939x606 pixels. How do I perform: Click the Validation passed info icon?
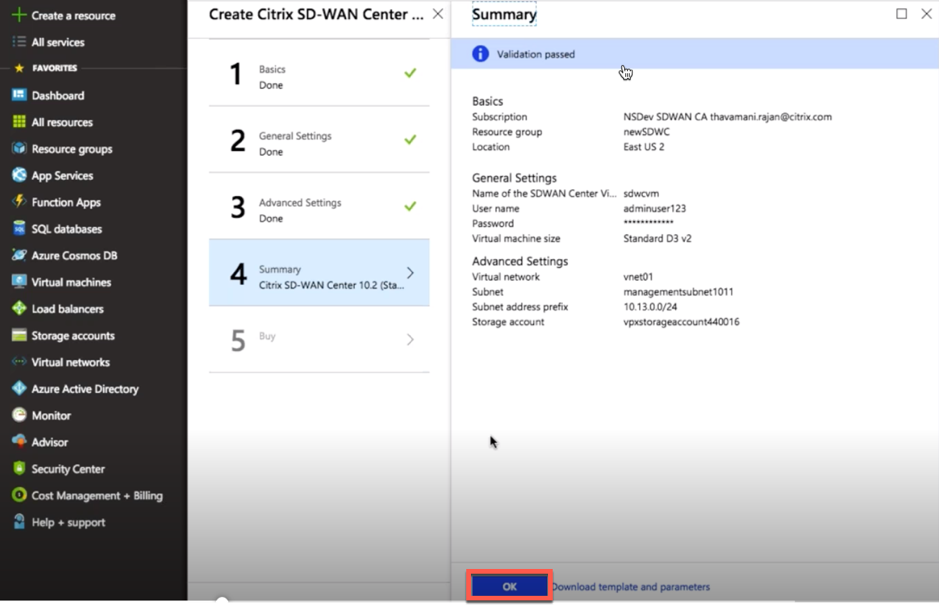[x=480, y=54]
